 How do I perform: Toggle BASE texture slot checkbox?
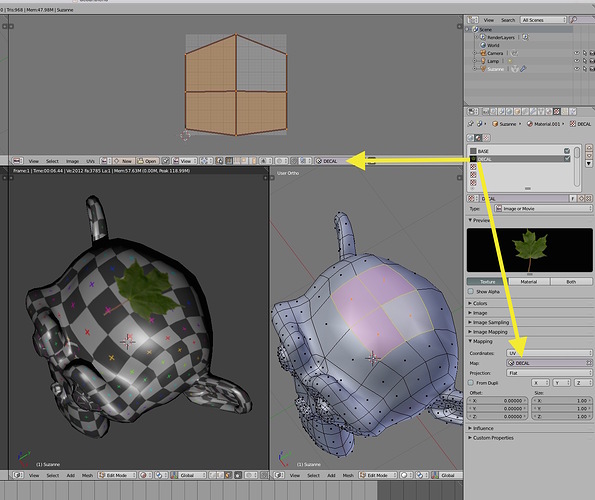(567, 151)
